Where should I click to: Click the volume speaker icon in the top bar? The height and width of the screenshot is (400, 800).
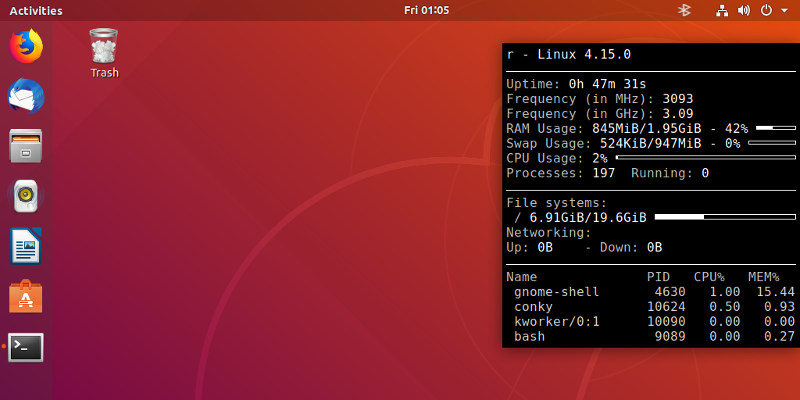click(x=744, y=10)
